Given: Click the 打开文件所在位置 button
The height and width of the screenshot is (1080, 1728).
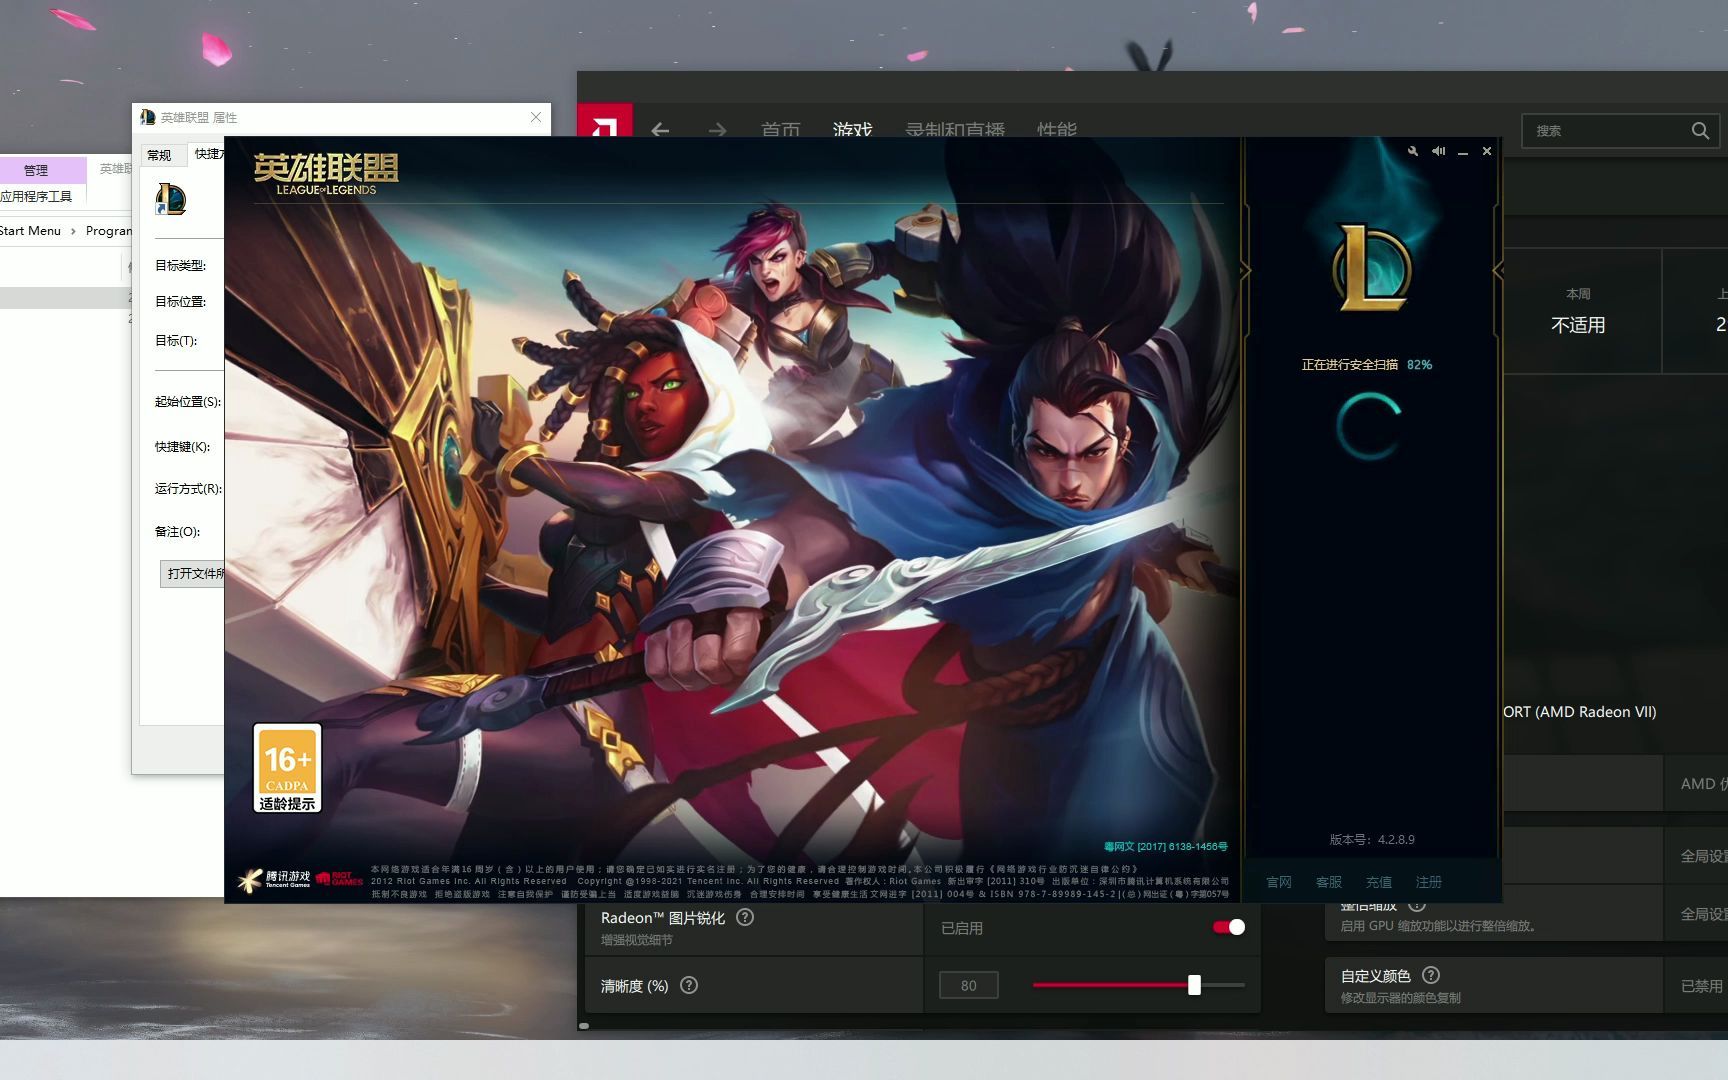Looking at the screenshot, I should click(x=194, y=574).
